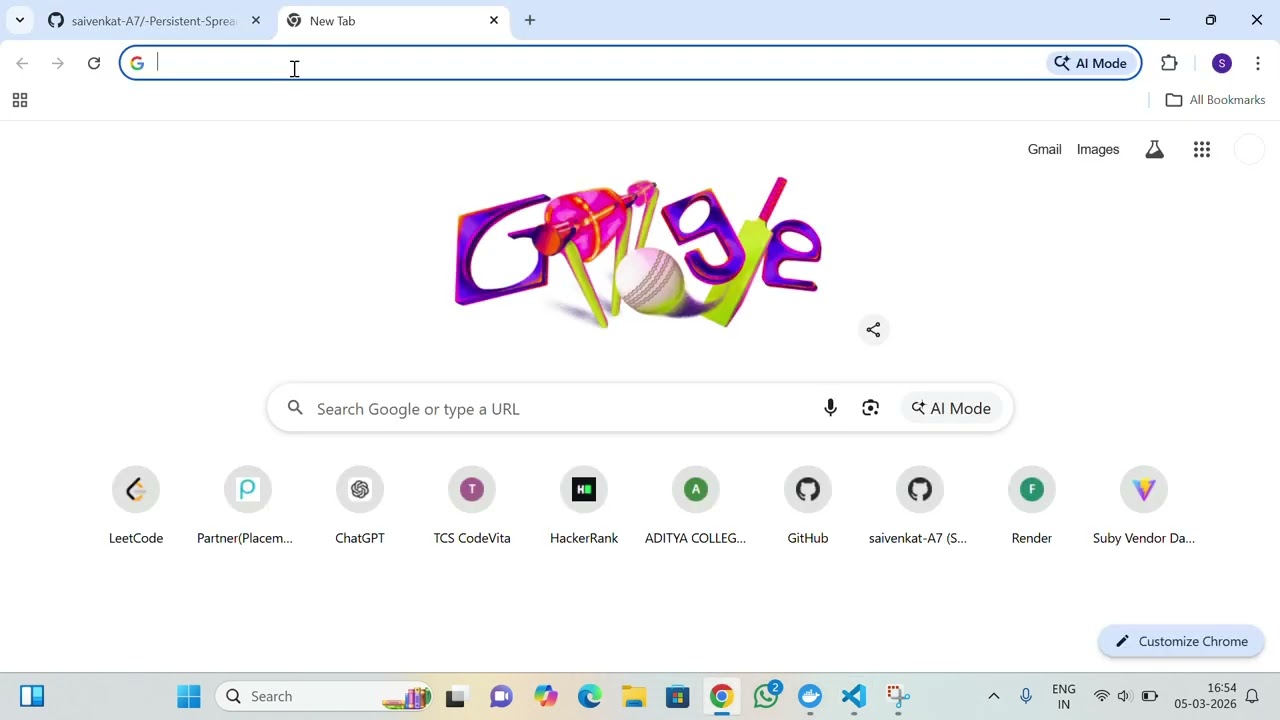The image size is (1280, 720).
Task: Open the Render shortcut
Action: (x=1032, y=506)
